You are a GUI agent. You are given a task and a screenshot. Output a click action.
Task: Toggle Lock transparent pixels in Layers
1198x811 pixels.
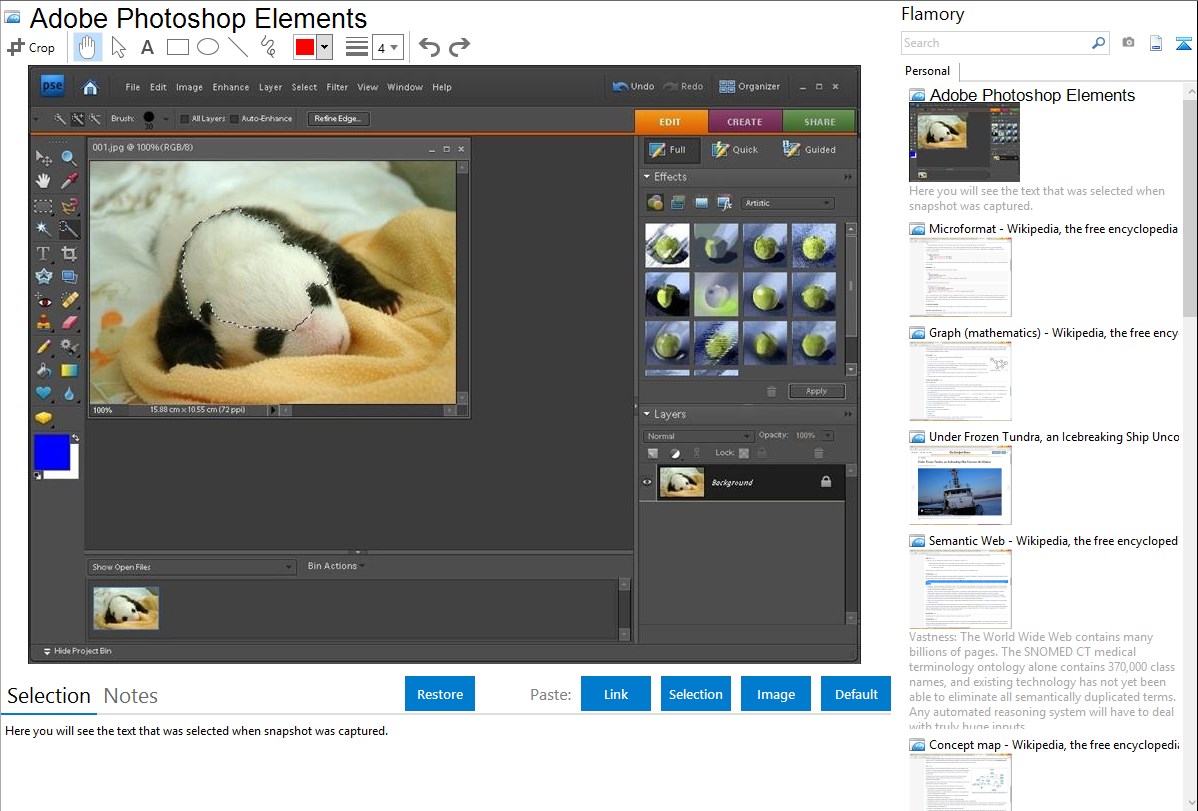pos(744,453)
